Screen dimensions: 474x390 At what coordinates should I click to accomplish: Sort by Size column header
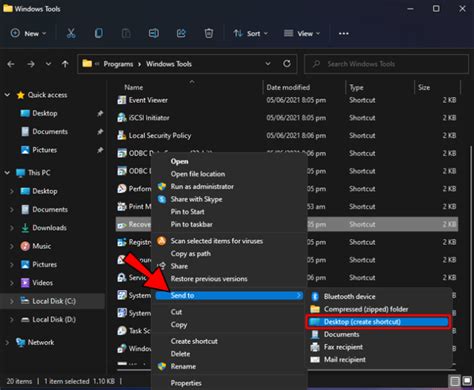[x=424, y=87]
